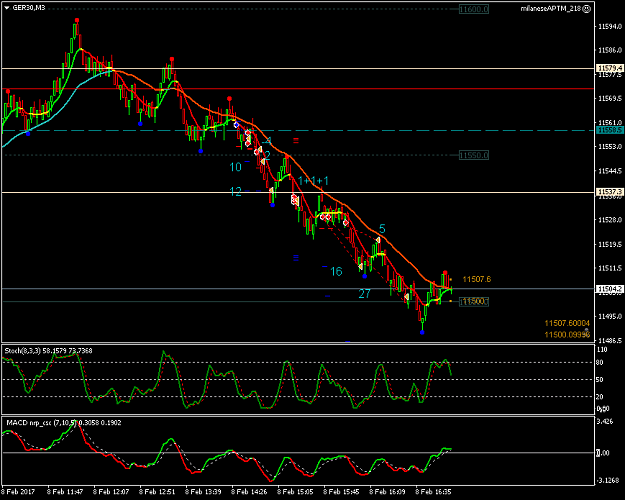Click the MACD scale value 3.426
Image resolution: width=625 pixels, height=500 pixels.
click(605, 421)
